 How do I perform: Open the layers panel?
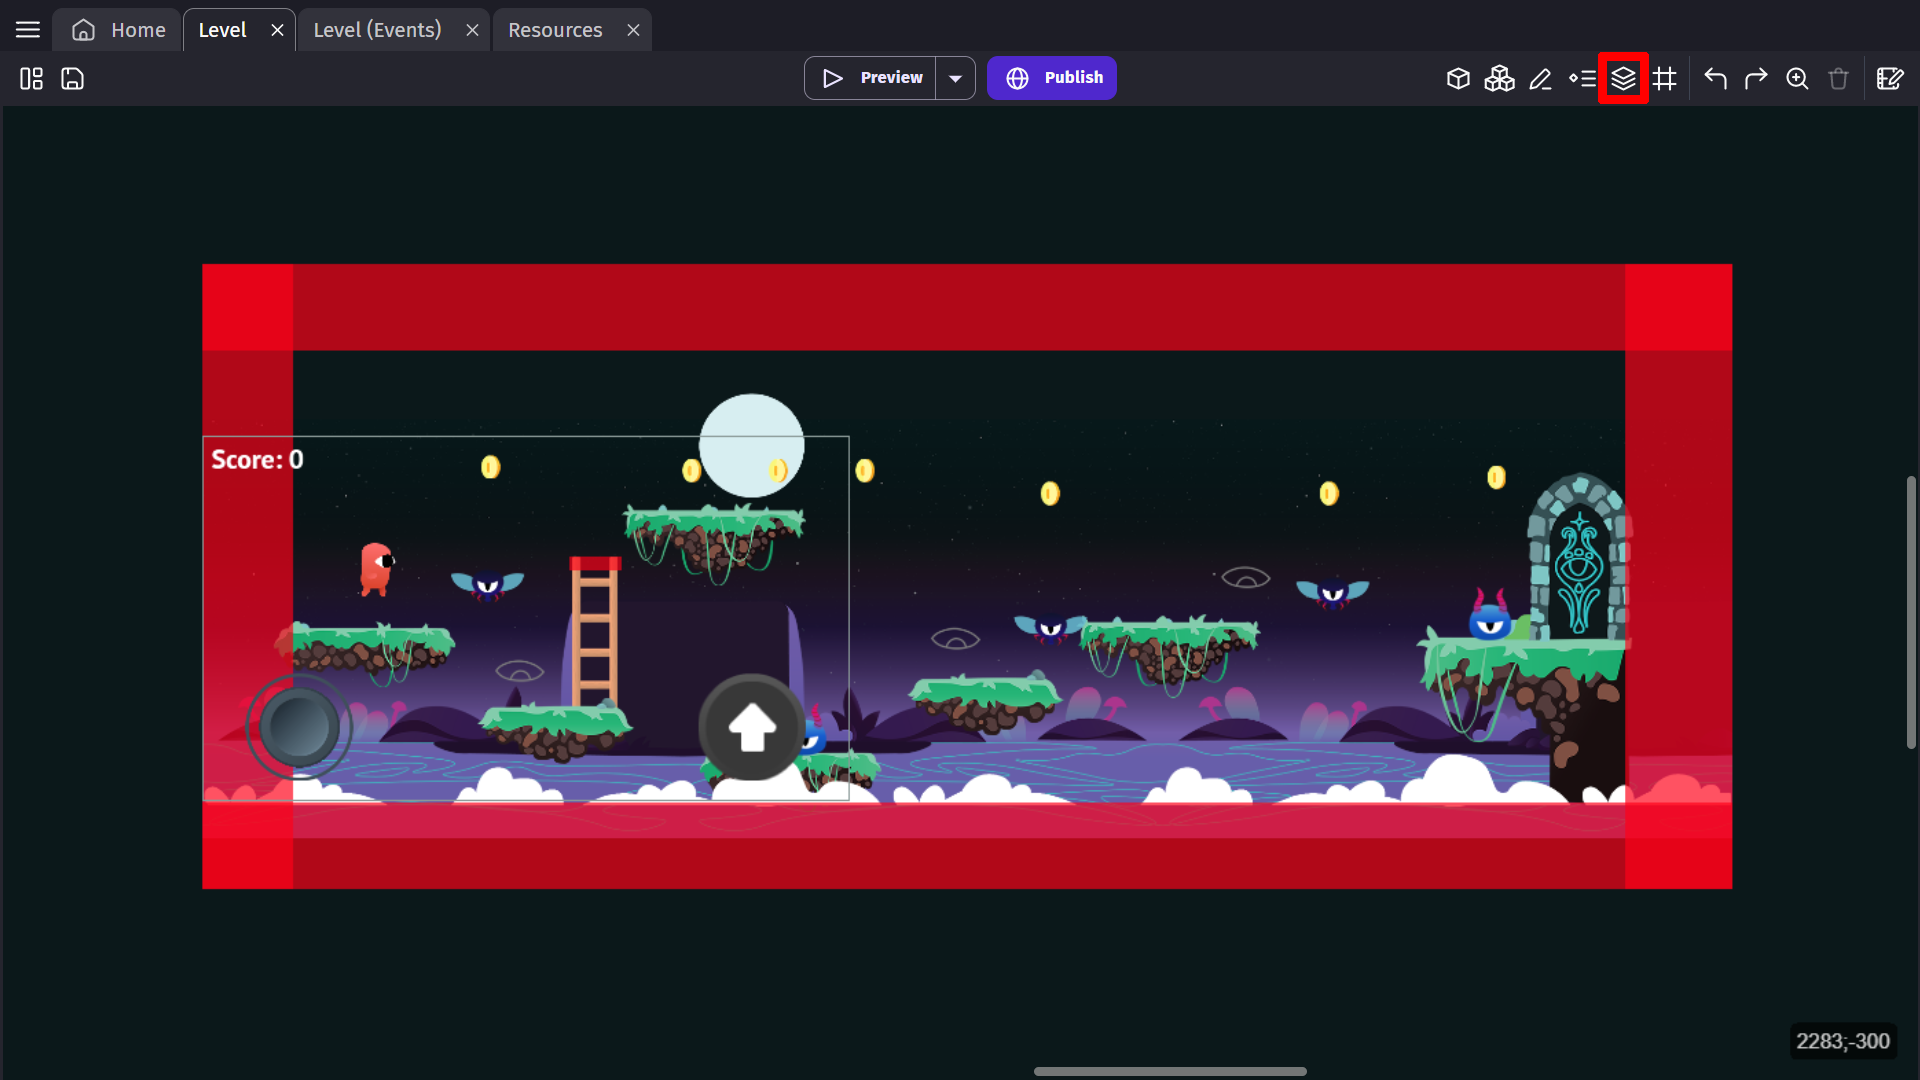[x=1623, y=78]
